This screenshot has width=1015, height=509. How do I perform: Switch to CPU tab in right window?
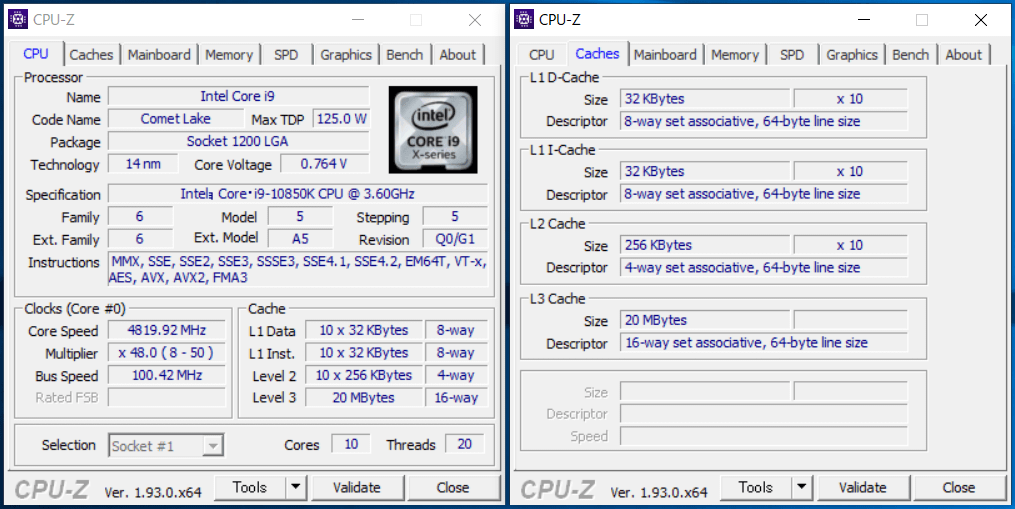542,55
